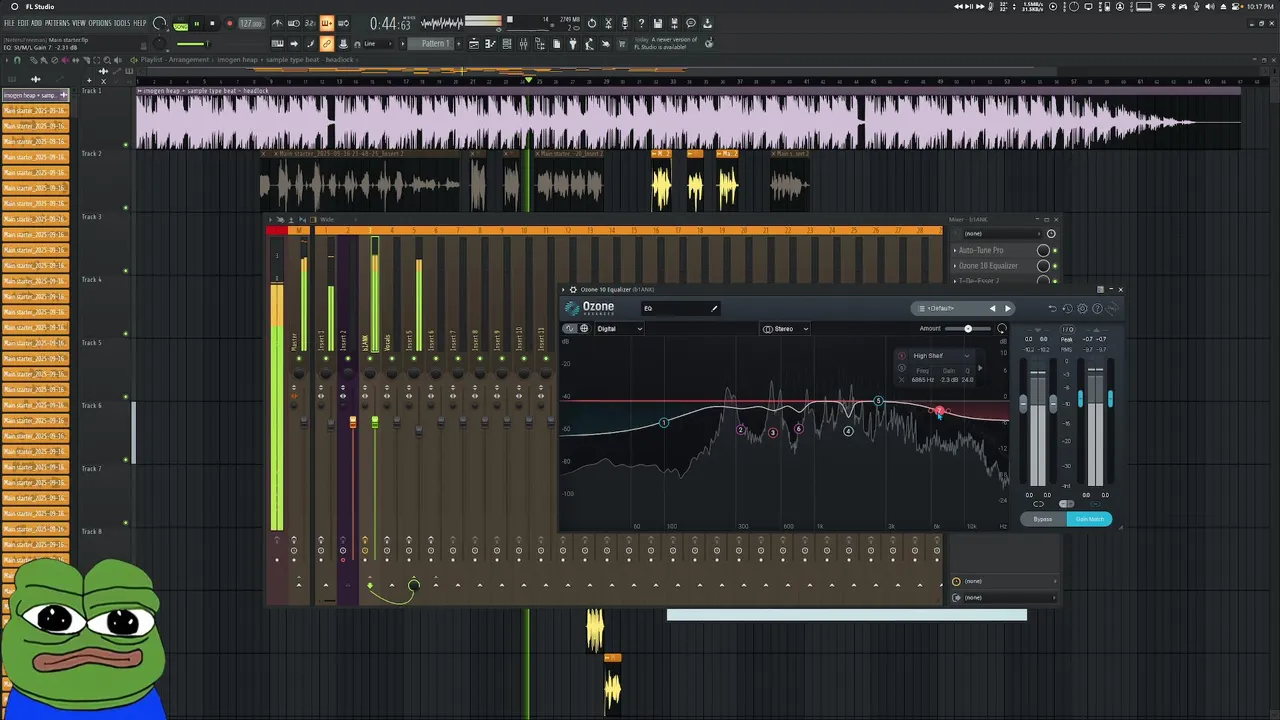The height and width of the screenshot is (720, 1280).
Task: Toggle the metronome icon
Action: [x=278, y=23]
